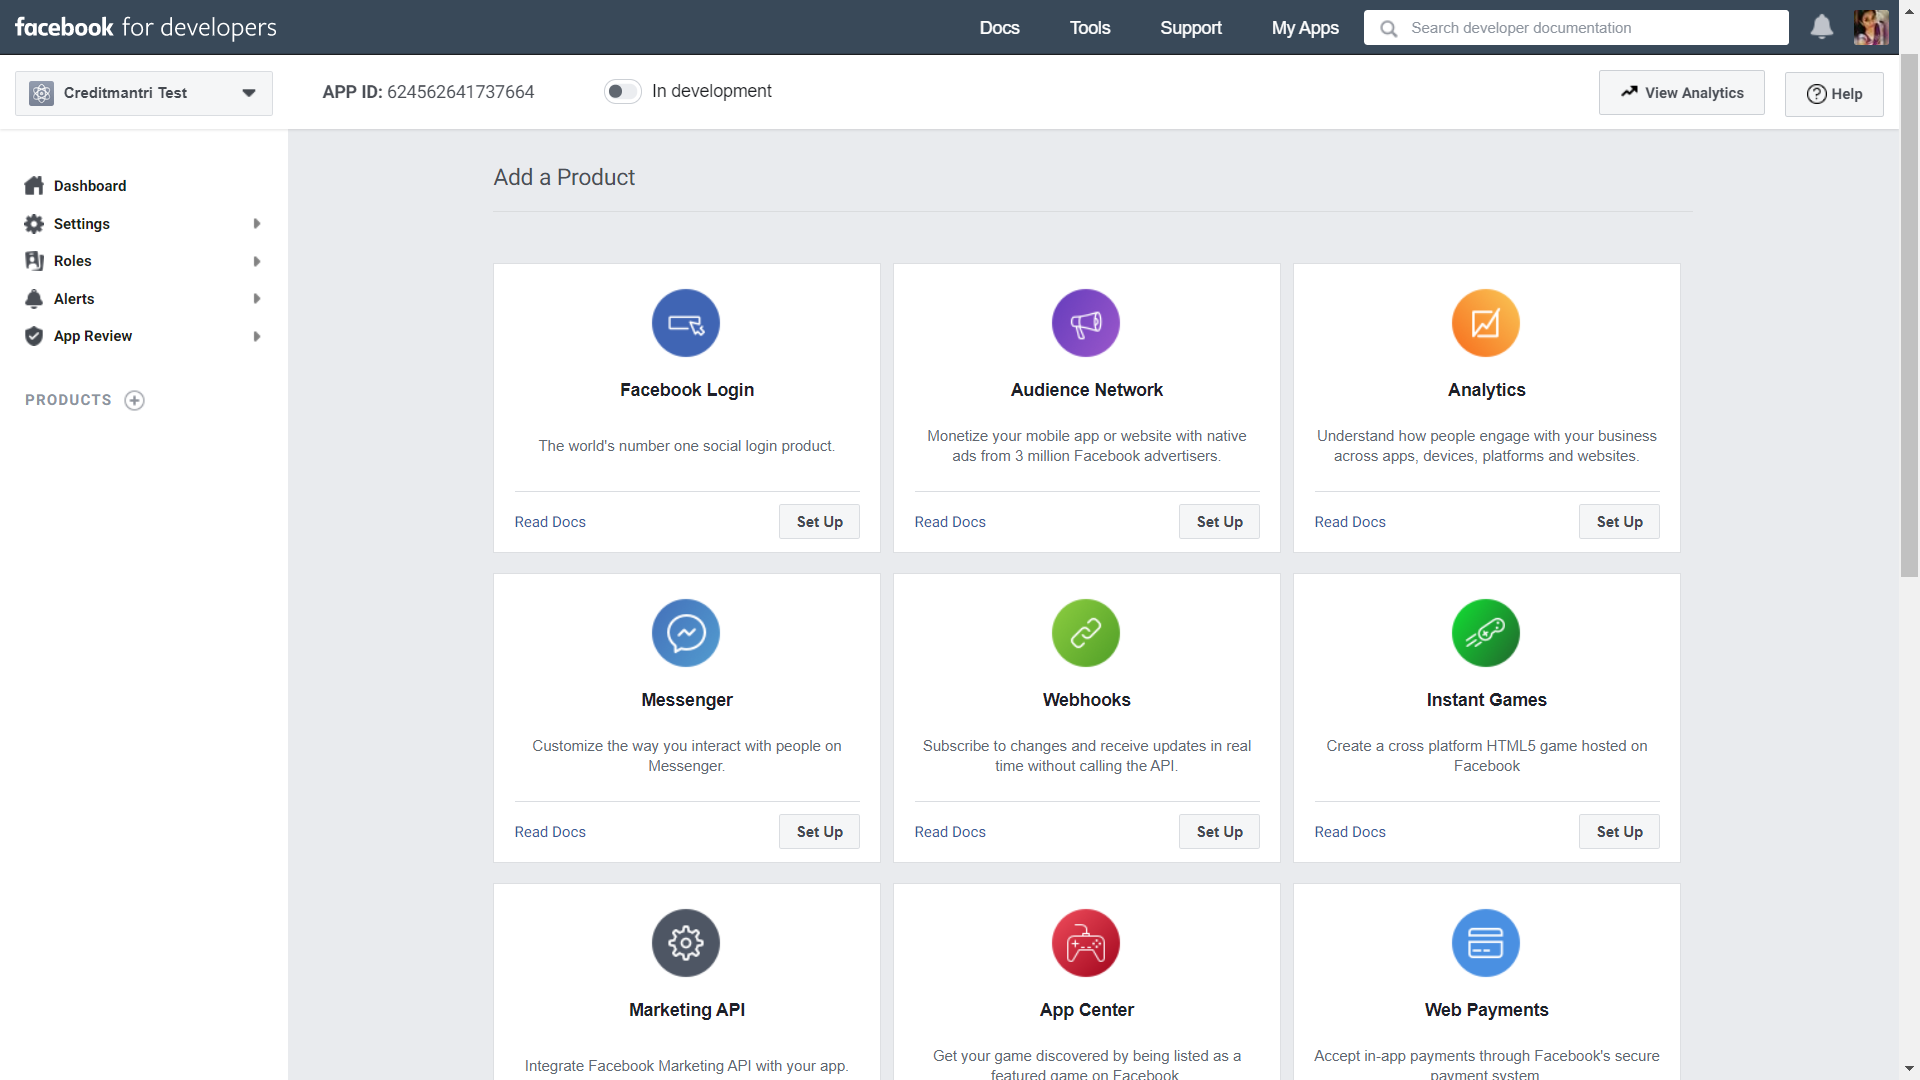The height and width of the screenshot is (1080, 1920).
Task: Click the Creditmantri Test app icon
Action: coord(41,93)
